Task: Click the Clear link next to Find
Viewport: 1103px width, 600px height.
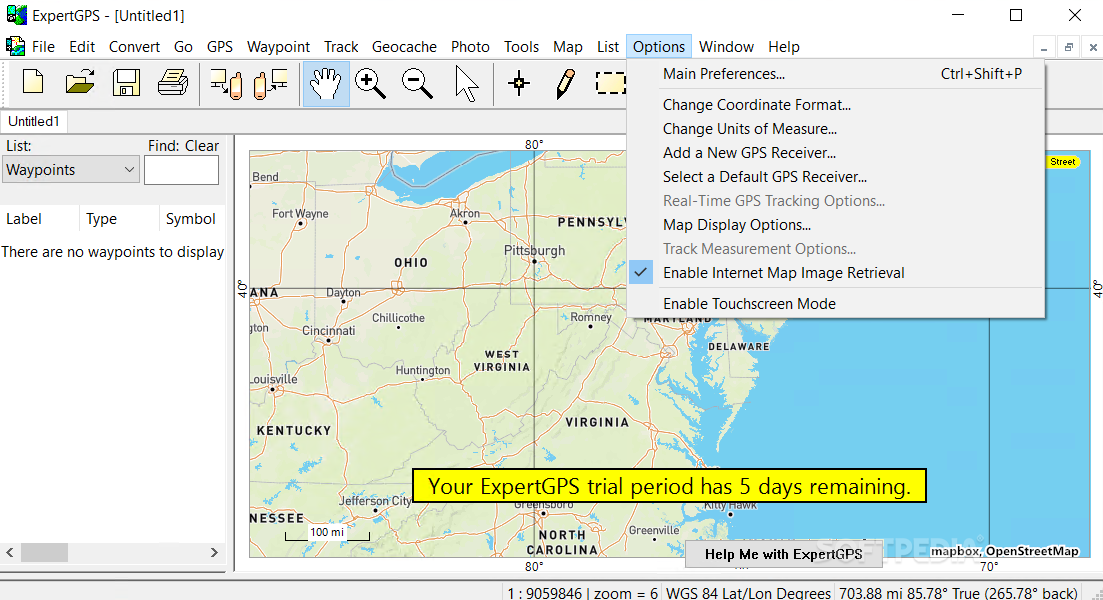Action: 202,146
